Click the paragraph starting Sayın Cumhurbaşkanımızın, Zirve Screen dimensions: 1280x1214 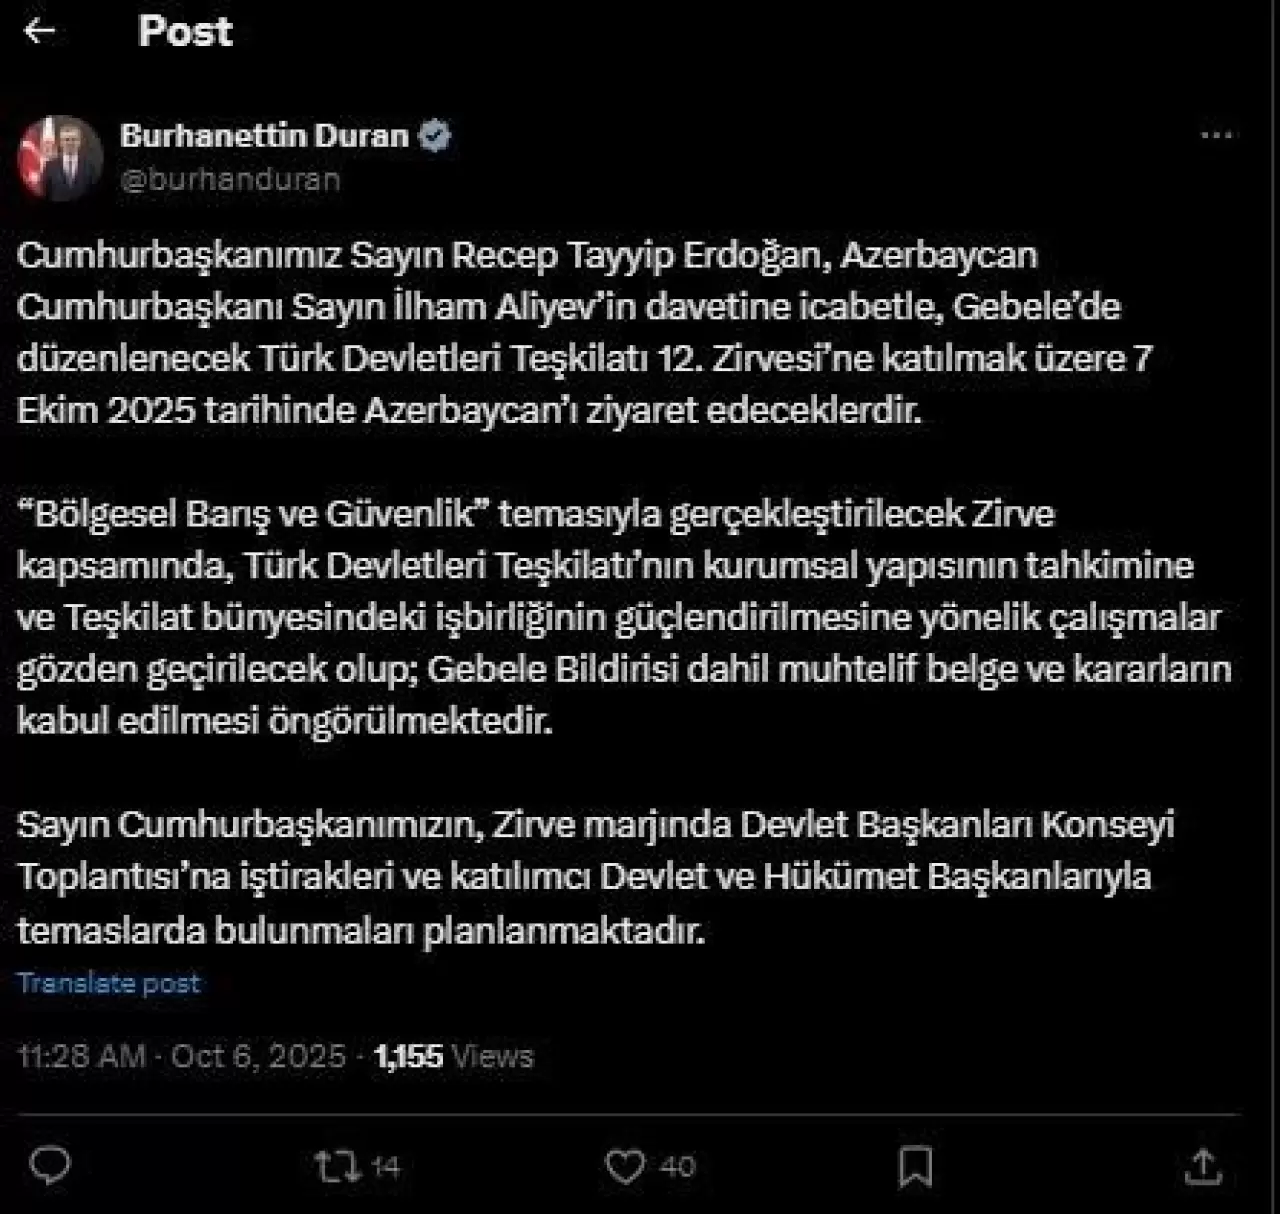(x=594, y=877)
